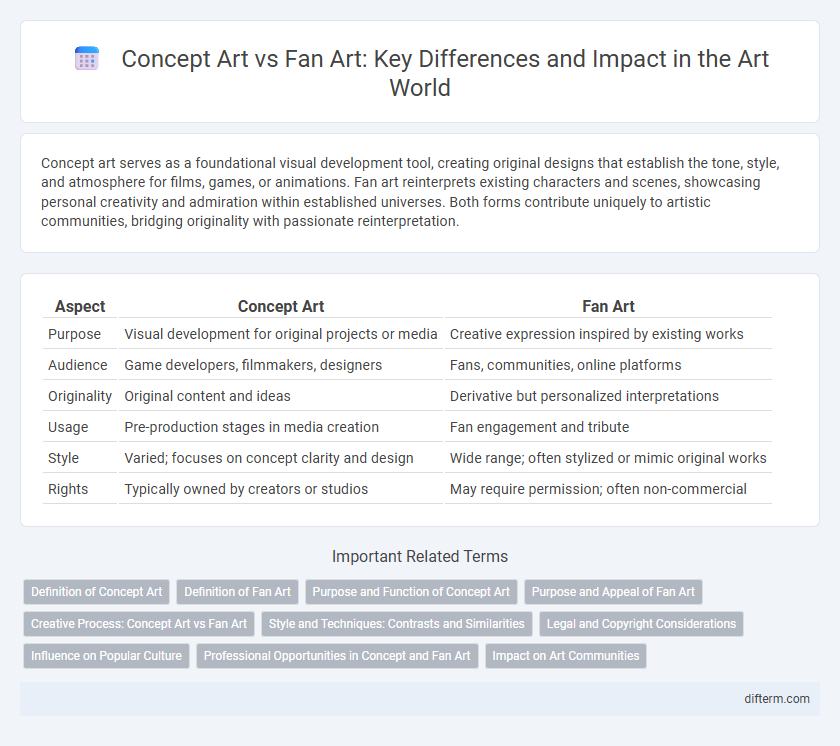Screen dimensions: 840x746
Task: Click the 'Usage' row label
Action: tap(68, 427)
